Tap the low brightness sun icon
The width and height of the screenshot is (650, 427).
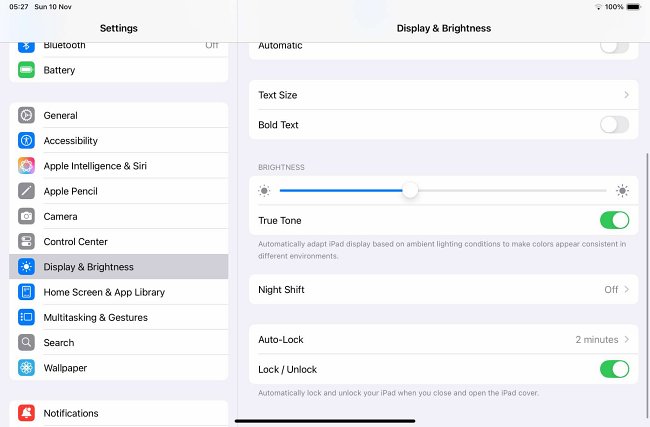pyautogui.click(x=264, y=191)
